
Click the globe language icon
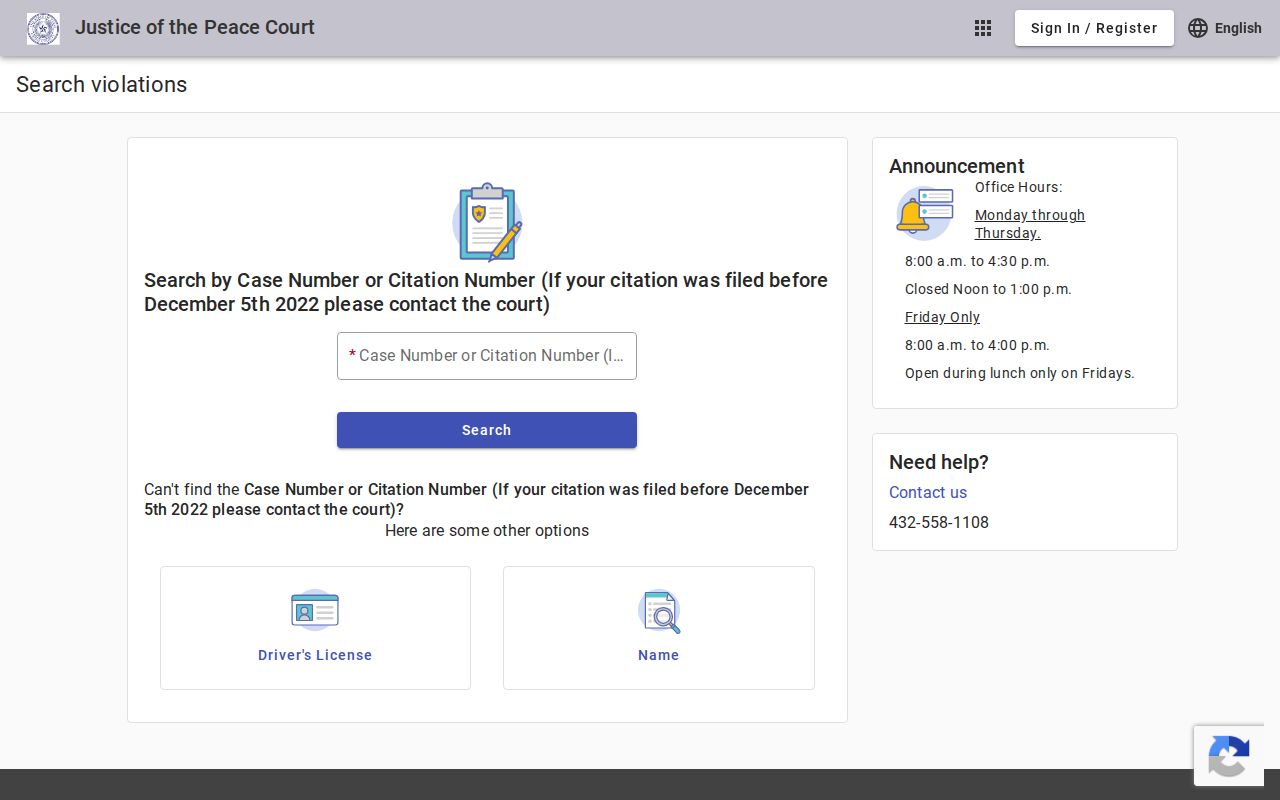coord(1198,28)
